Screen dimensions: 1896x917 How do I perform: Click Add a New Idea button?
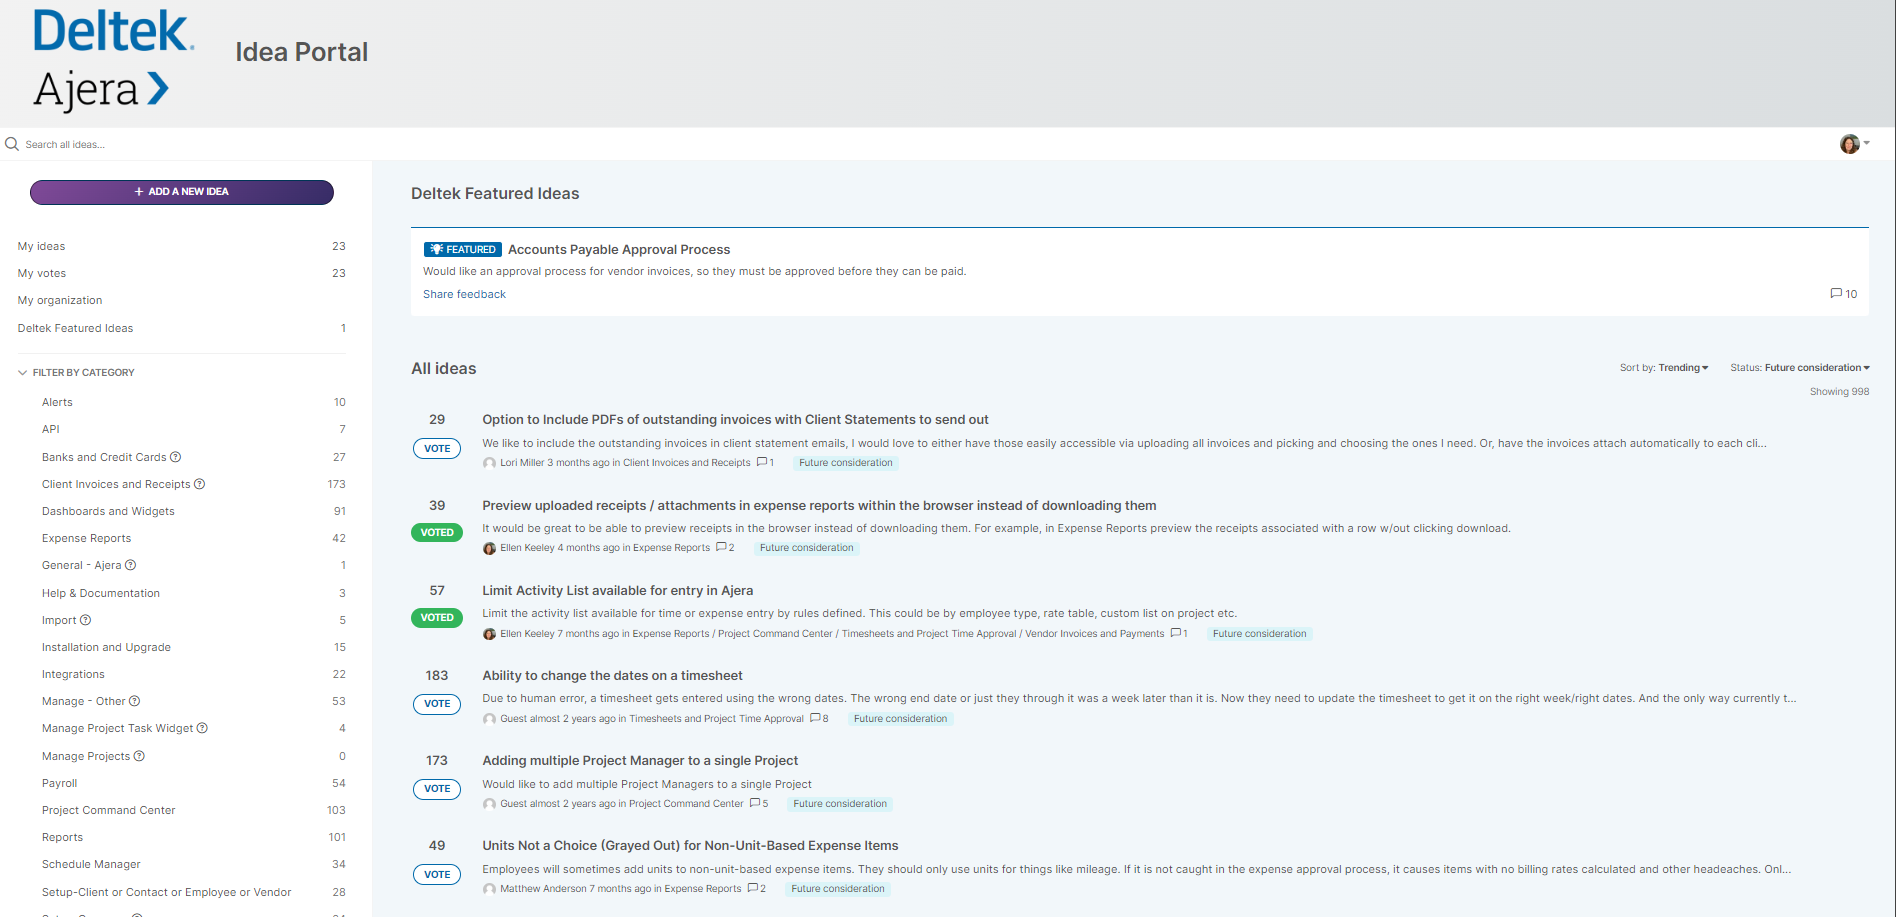182,192
